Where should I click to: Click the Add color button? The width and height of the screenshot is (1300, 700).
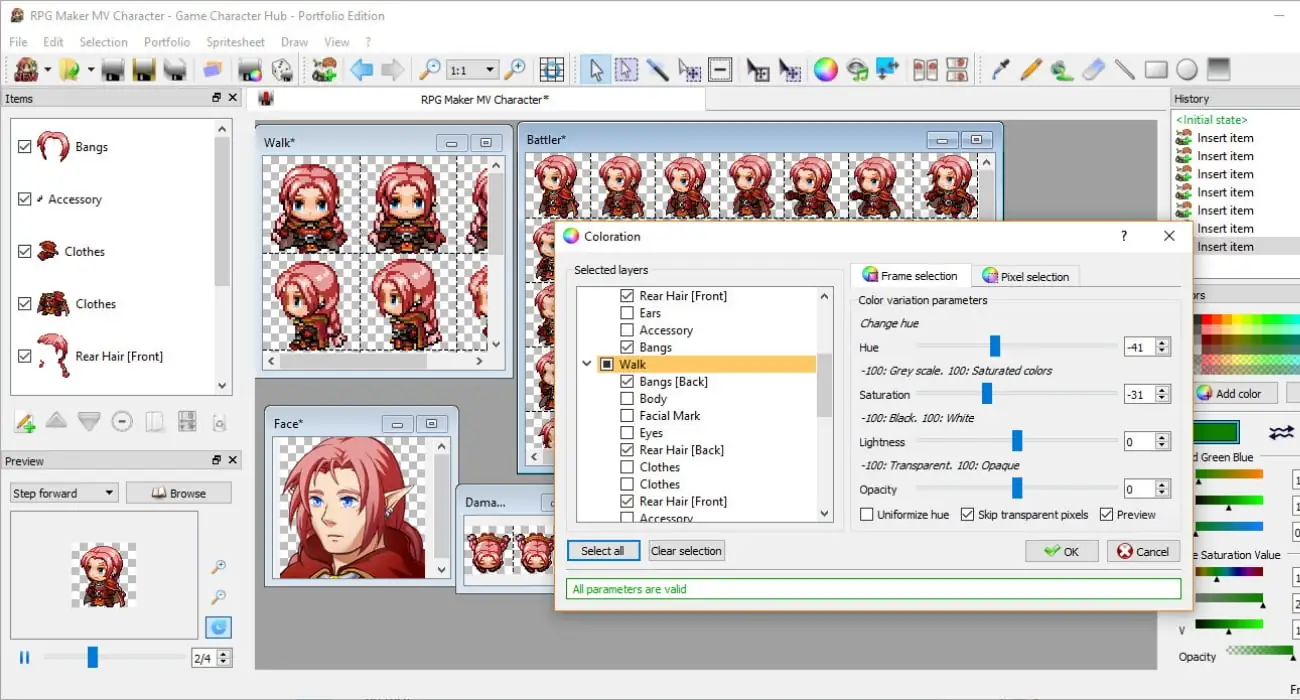[x=1236, y=393]
